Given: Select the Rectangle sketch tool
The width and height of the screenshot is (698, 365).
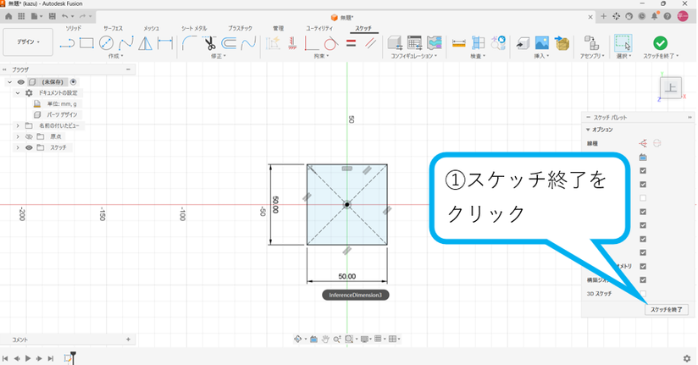Looking at the screenshot, I should point(86,43).
